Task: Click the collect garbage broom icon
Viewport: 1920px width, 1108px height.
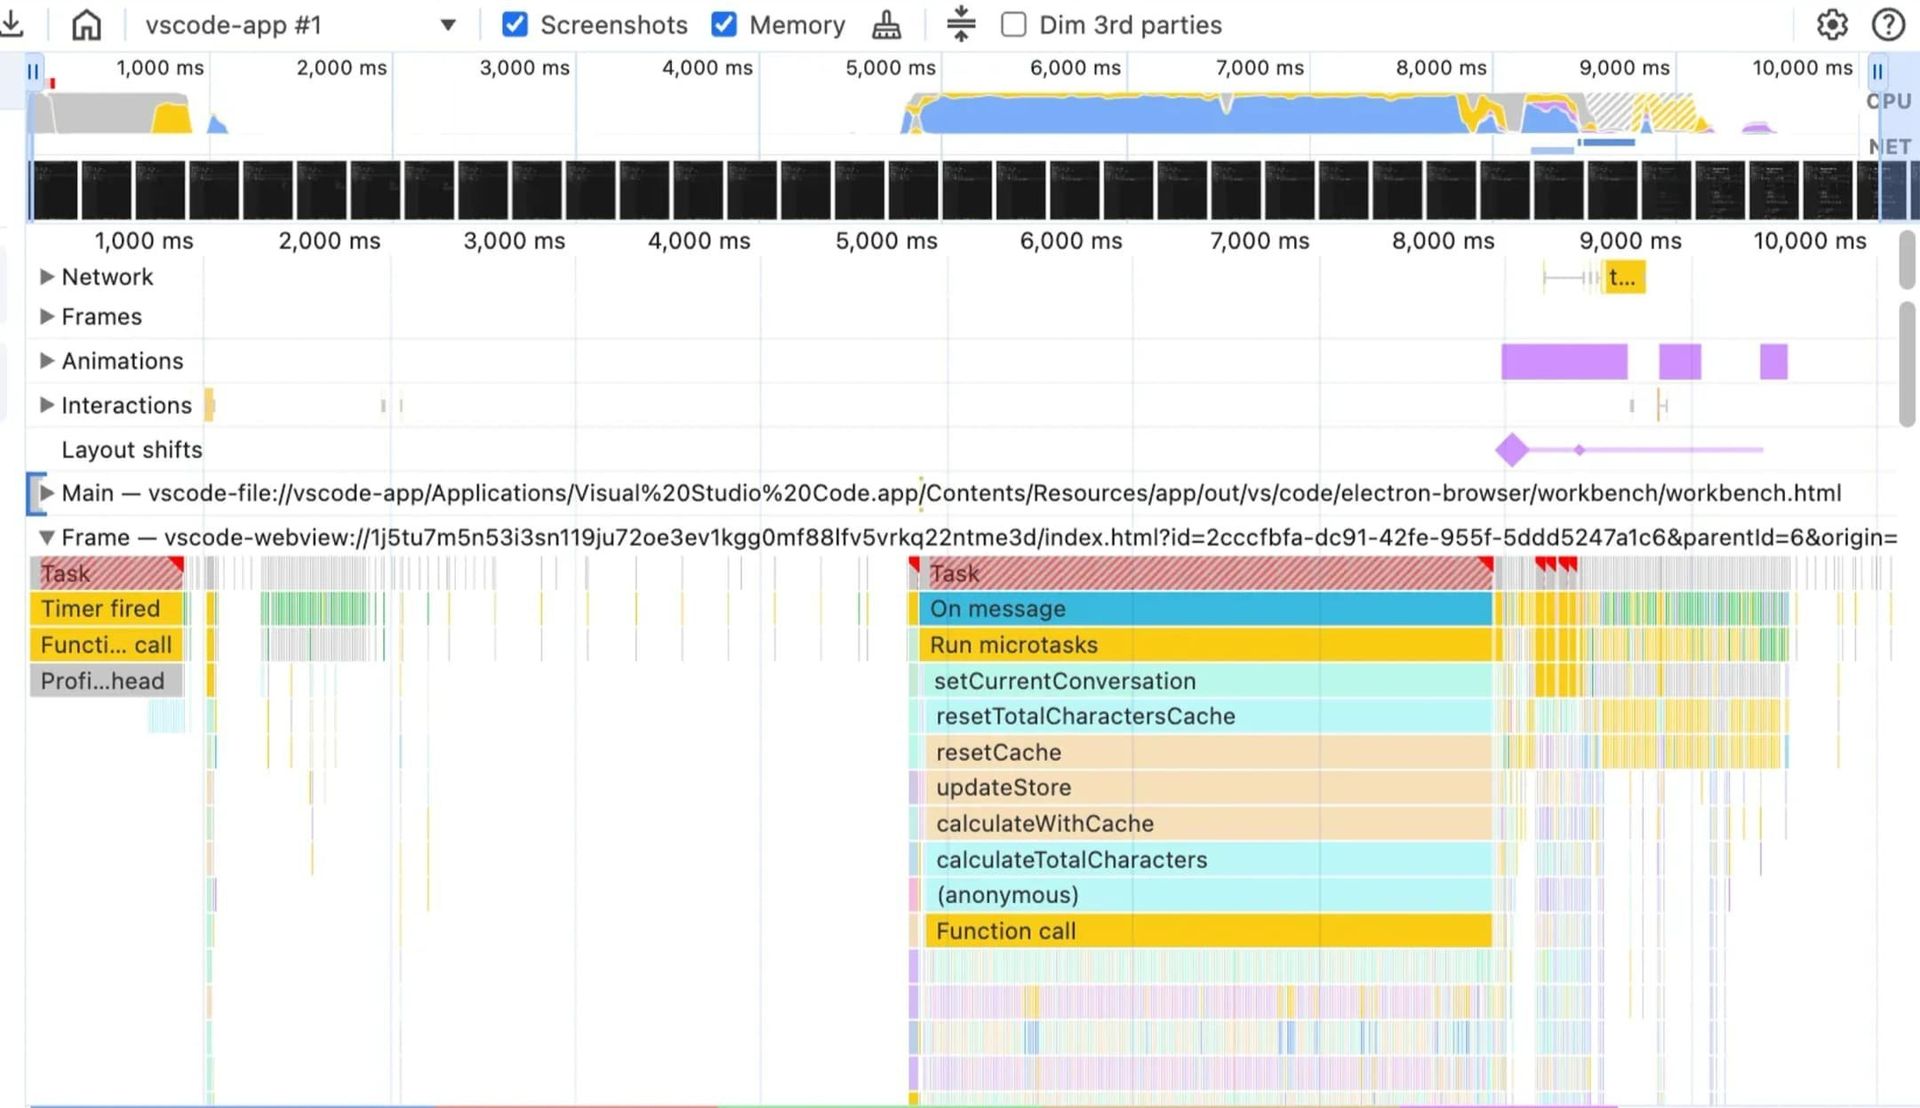Action: 886,24
